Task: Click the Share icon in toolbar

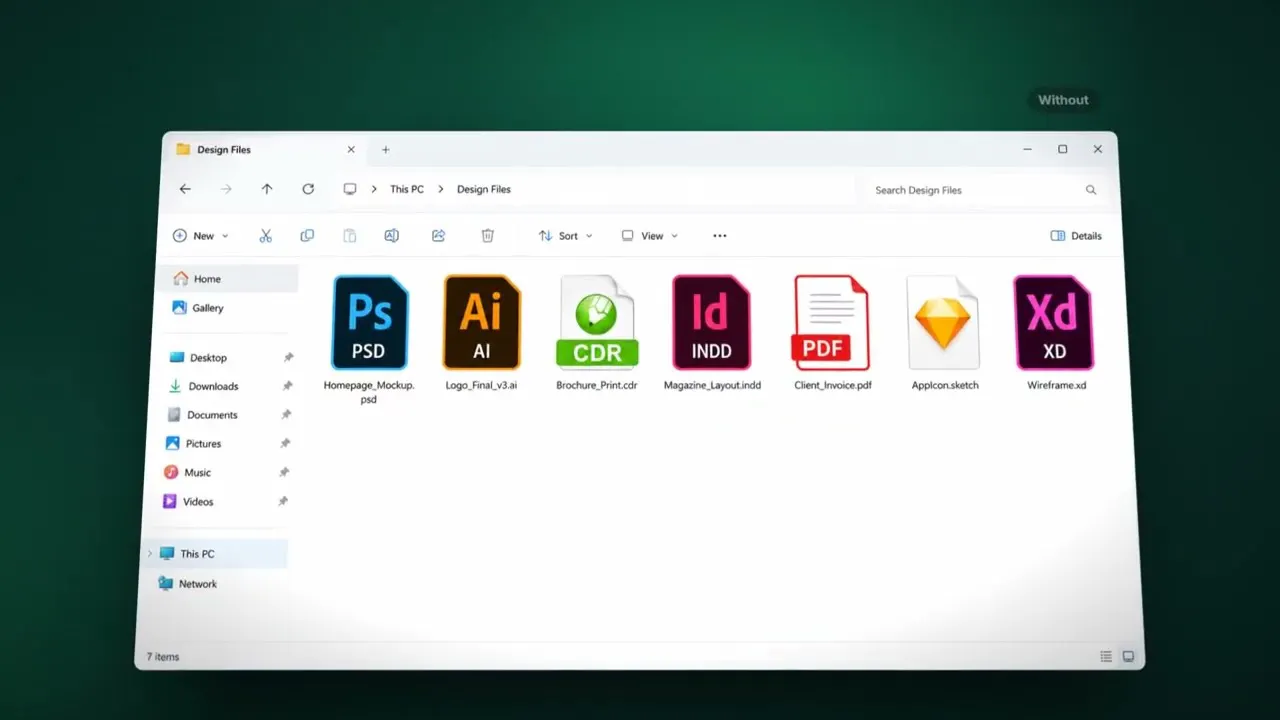Action: coord(438,236)
